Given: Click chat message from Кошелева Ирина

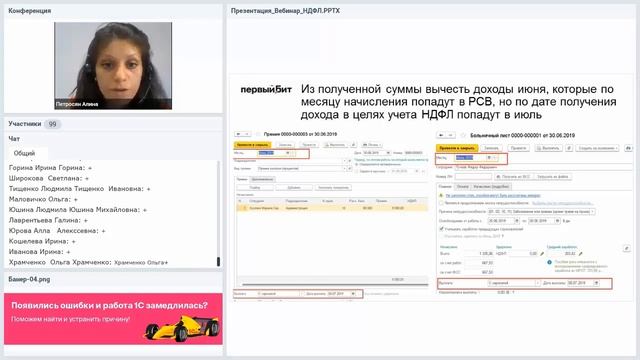Looking at the screenshot, I should (x=42, y=241).
